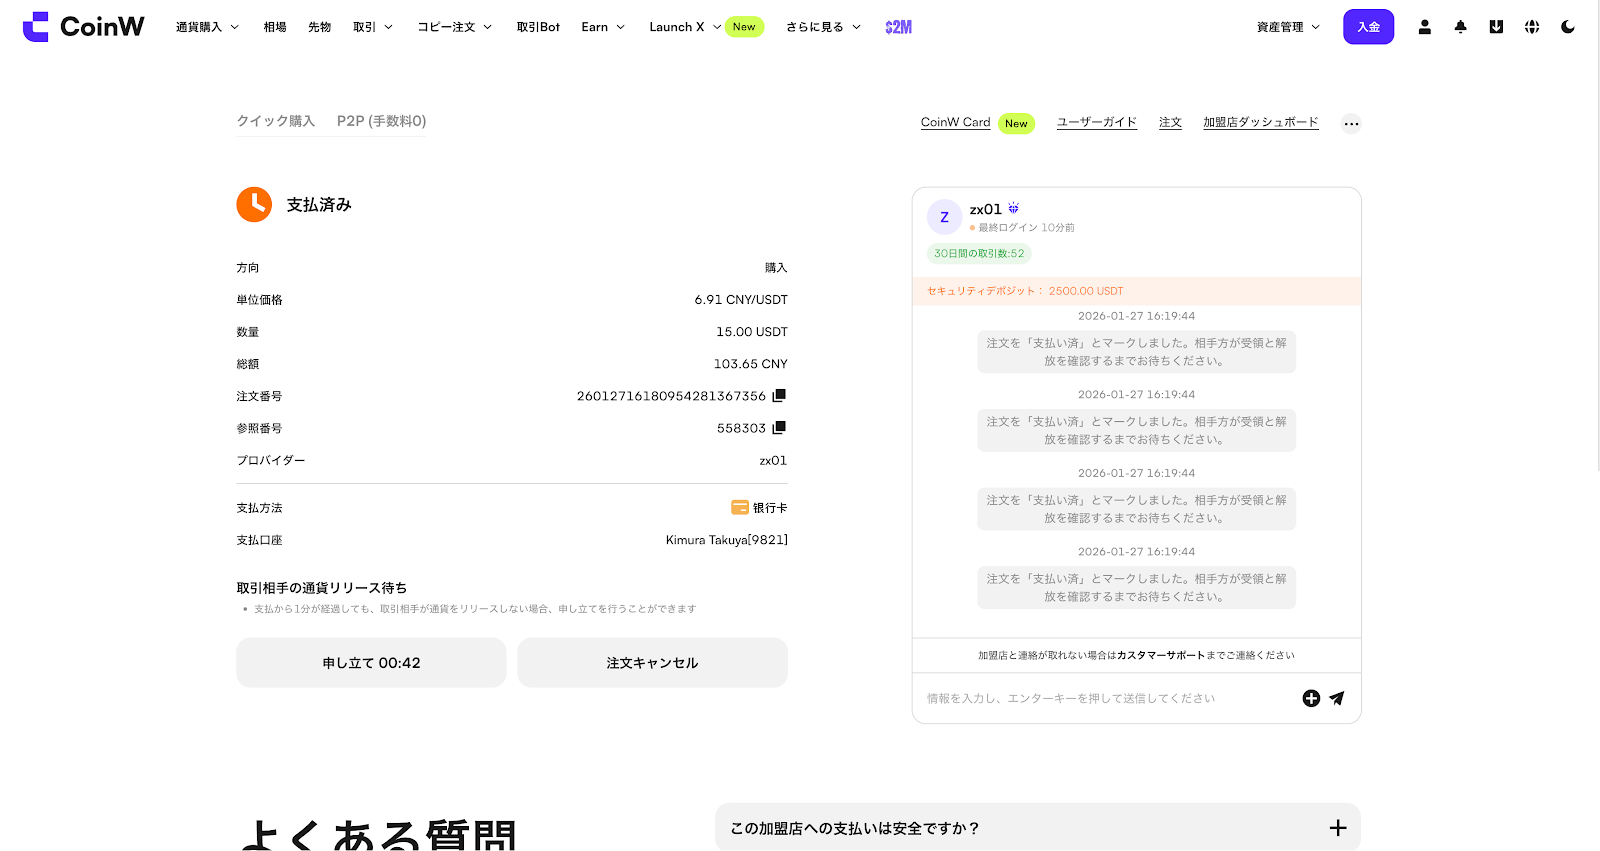Click the chat message input field
The width and height of the screenshot is (1600, 851).
point(1100,698)
